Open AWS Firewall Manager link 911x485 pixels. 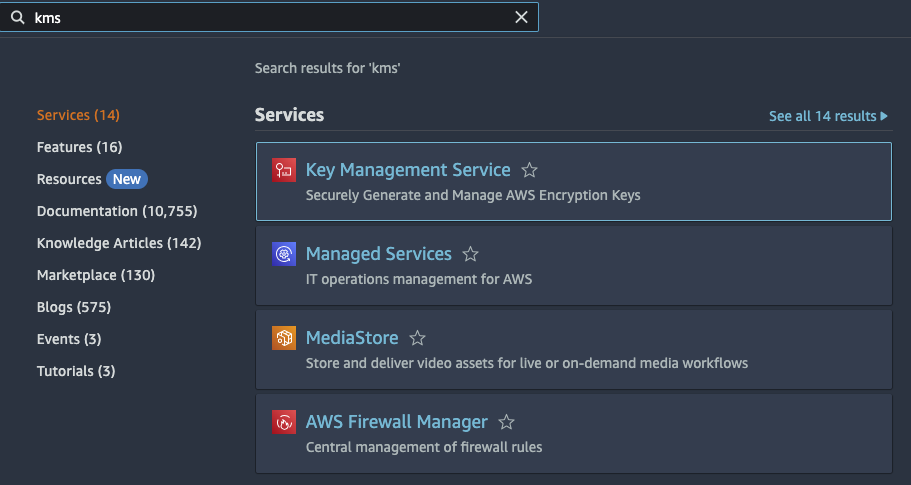point(396,422)
